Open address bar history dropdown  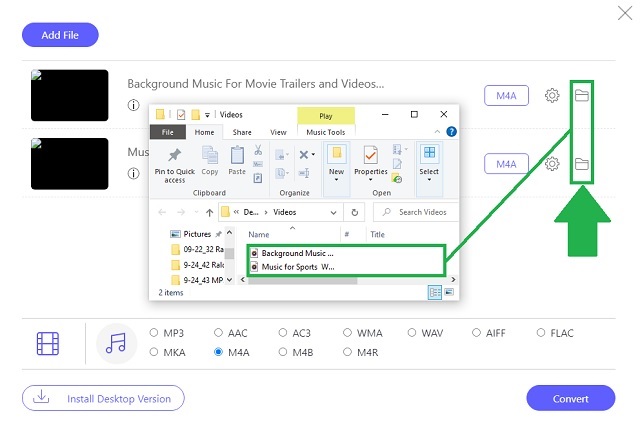(333, 213)
